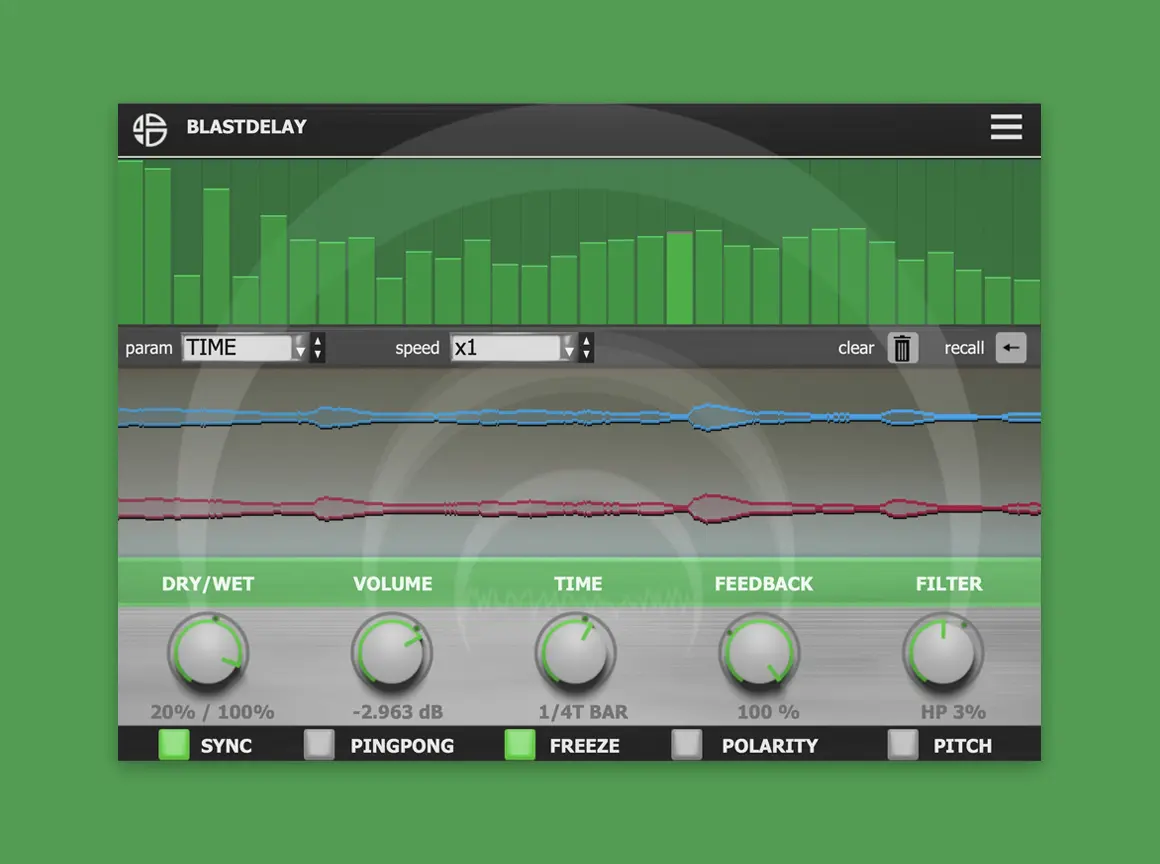
Task: Click the first tallest step sequencer bar
Action: pos(130,242)
